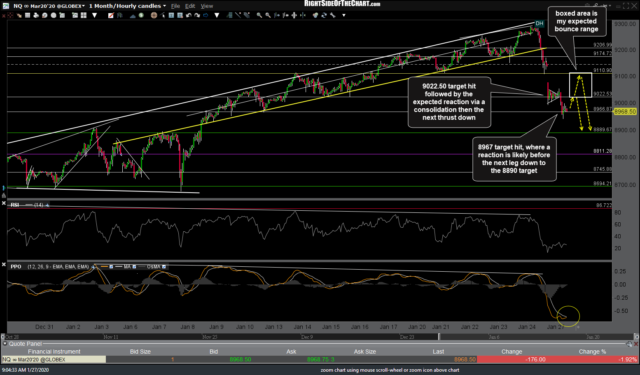Click the trendline drawing tool icon
The image size is (640, 375).
238,15
